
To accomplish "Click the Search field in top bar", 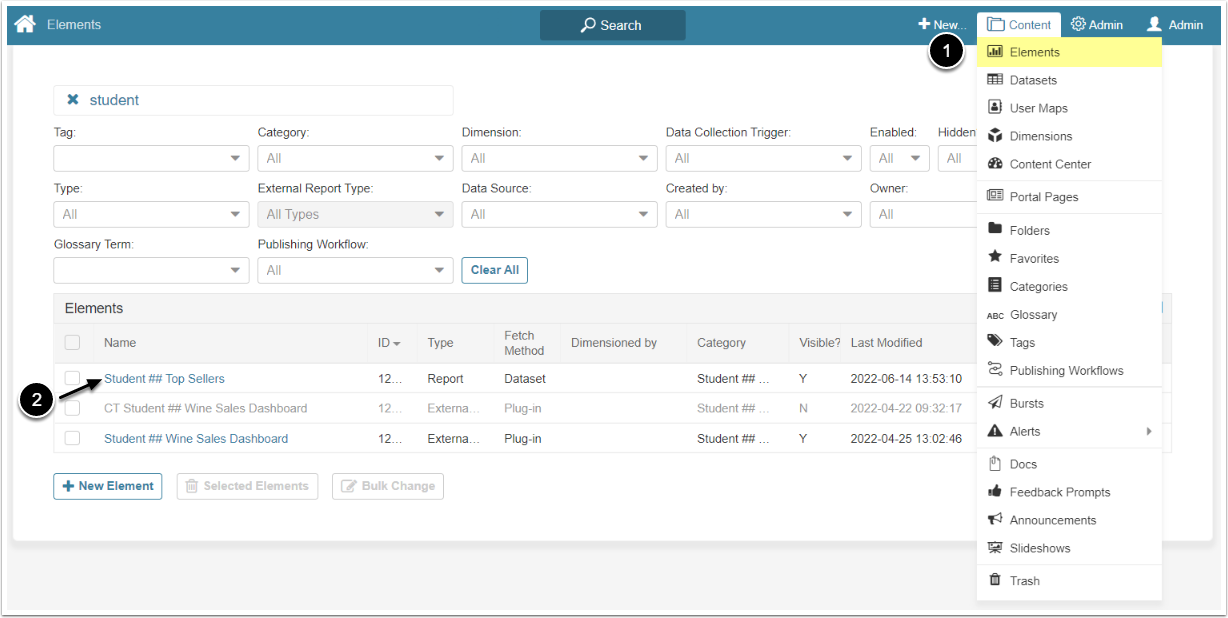I will click(612, 25).
